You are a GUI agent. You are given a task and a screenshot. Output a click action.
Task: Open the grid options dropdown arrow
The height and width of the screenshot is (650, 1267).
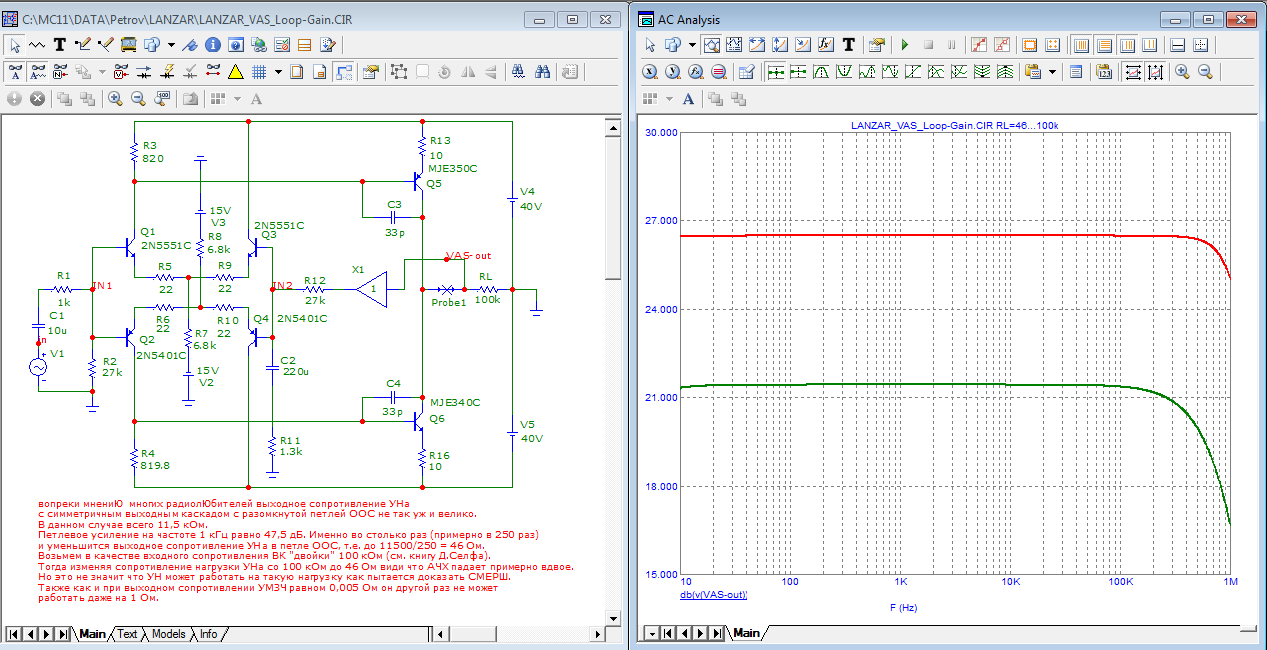[x=277, y=71]
